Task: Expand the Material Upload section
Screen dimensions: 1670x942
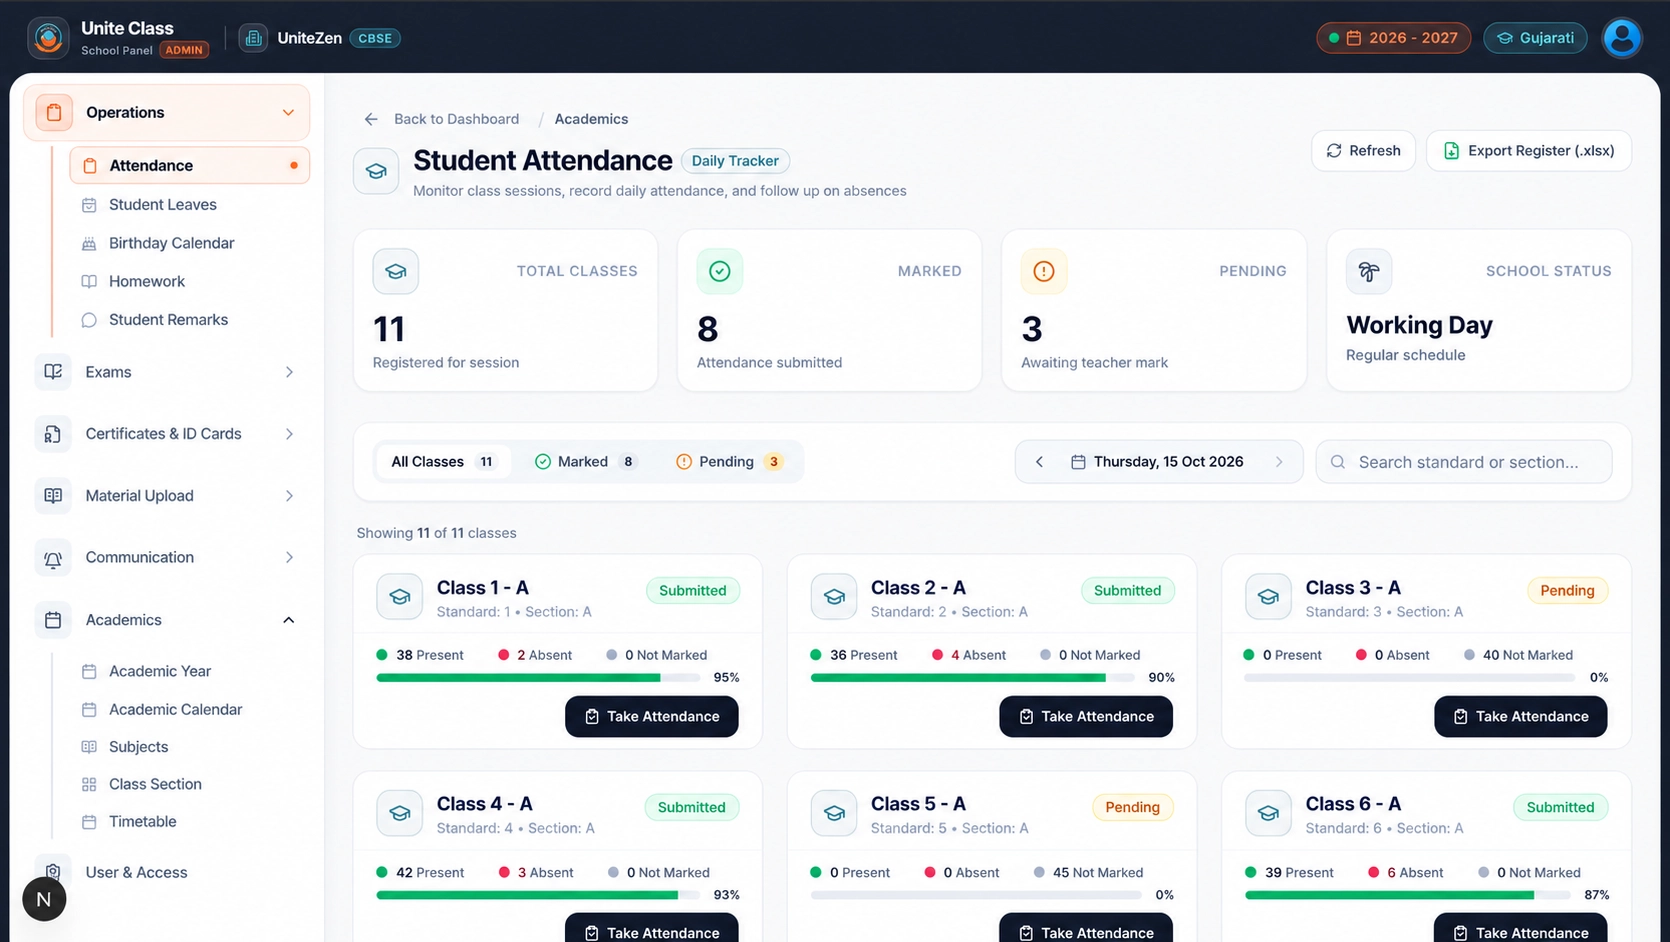Action: point(167,496)
